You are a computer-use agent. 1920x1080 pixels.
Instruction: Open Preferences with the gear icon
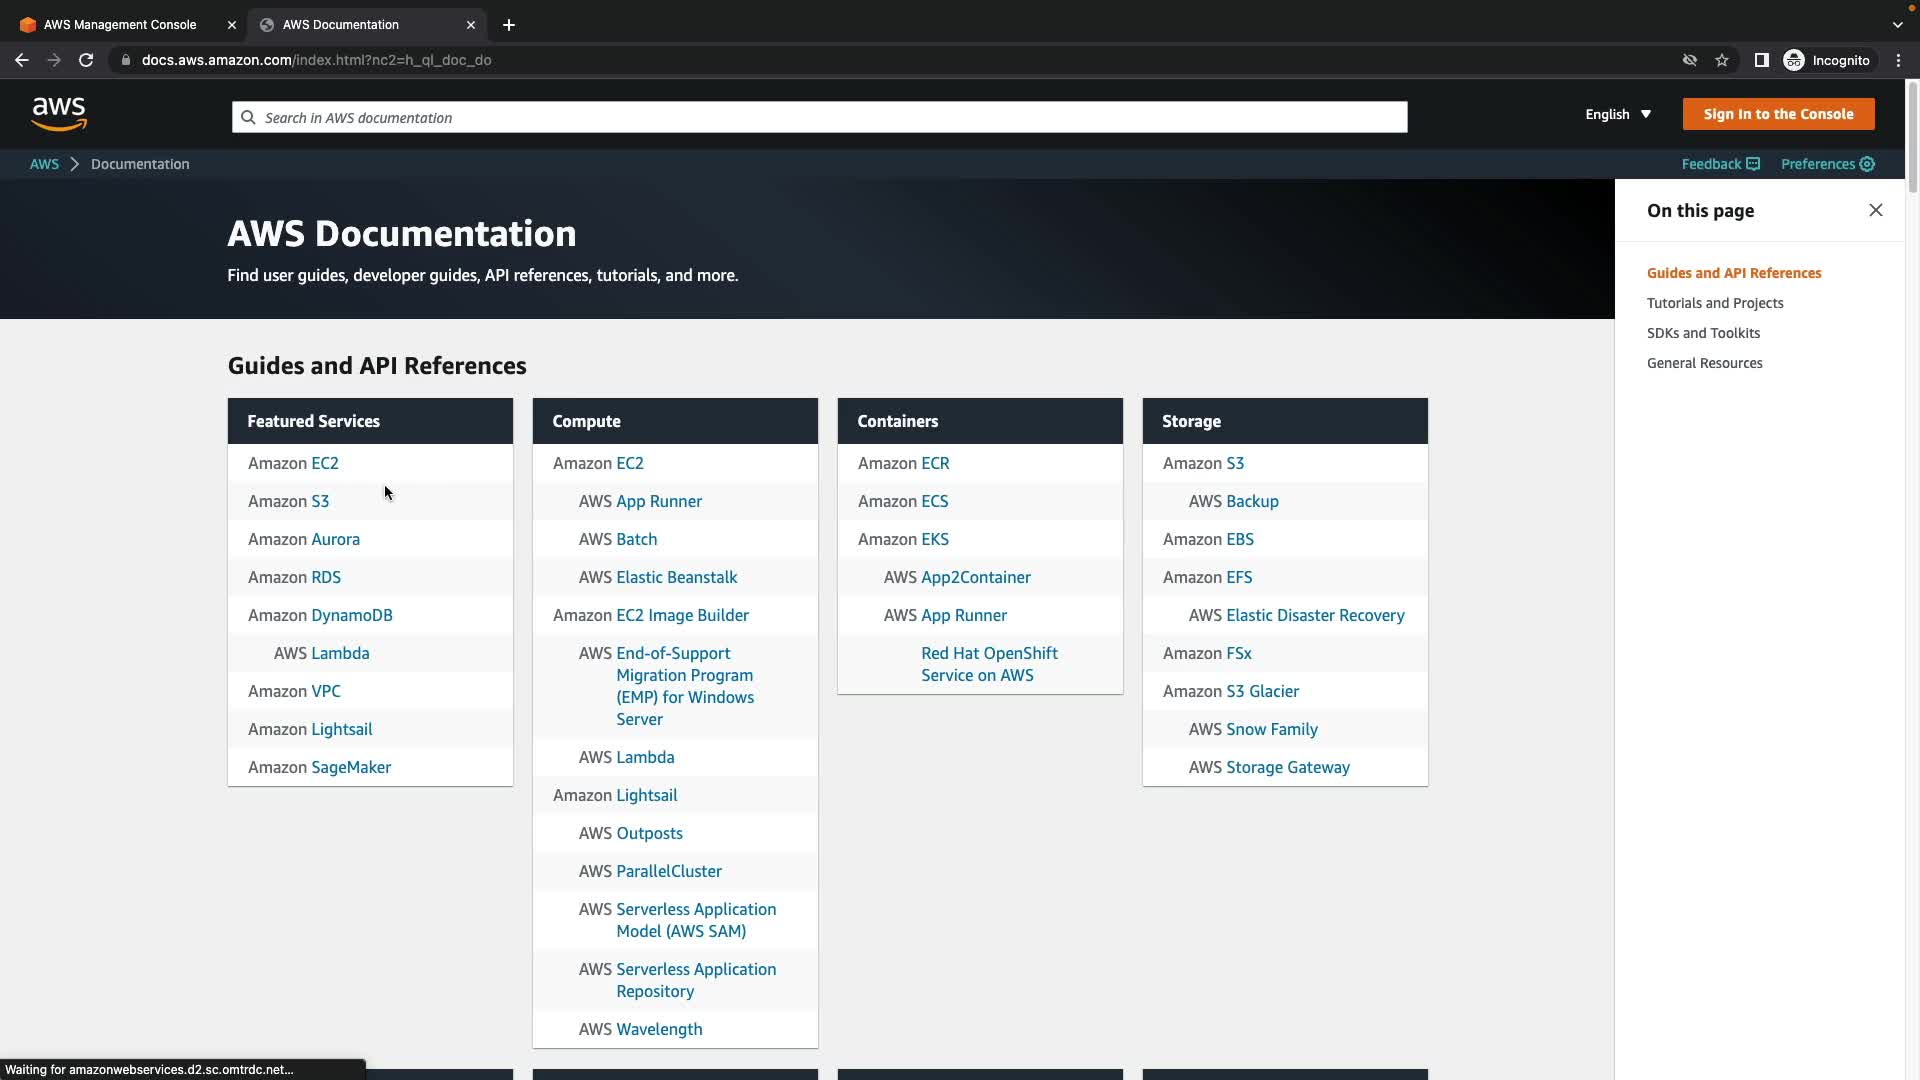[x=1867, y=164]
